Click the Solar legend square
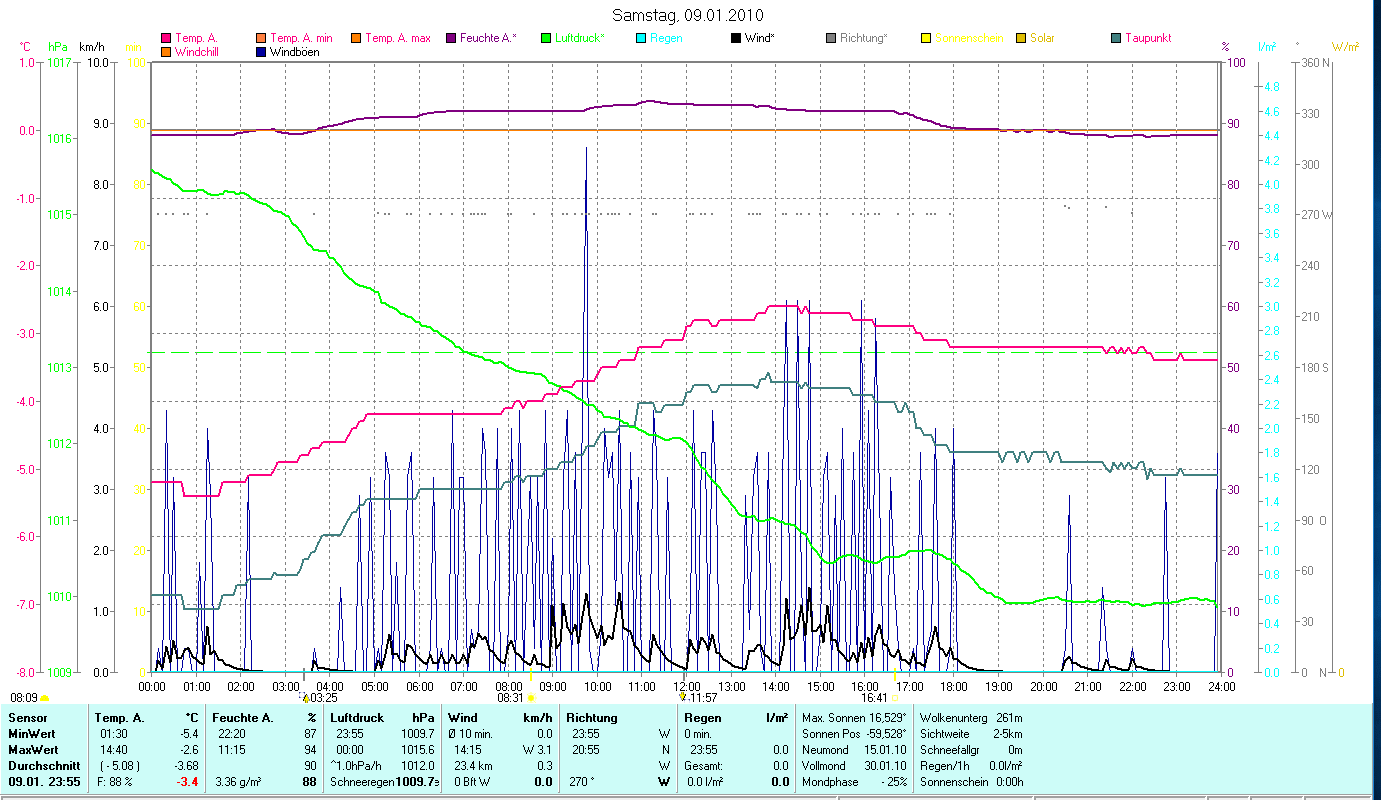1381x800 pixels. click(x=1020, y=39)
